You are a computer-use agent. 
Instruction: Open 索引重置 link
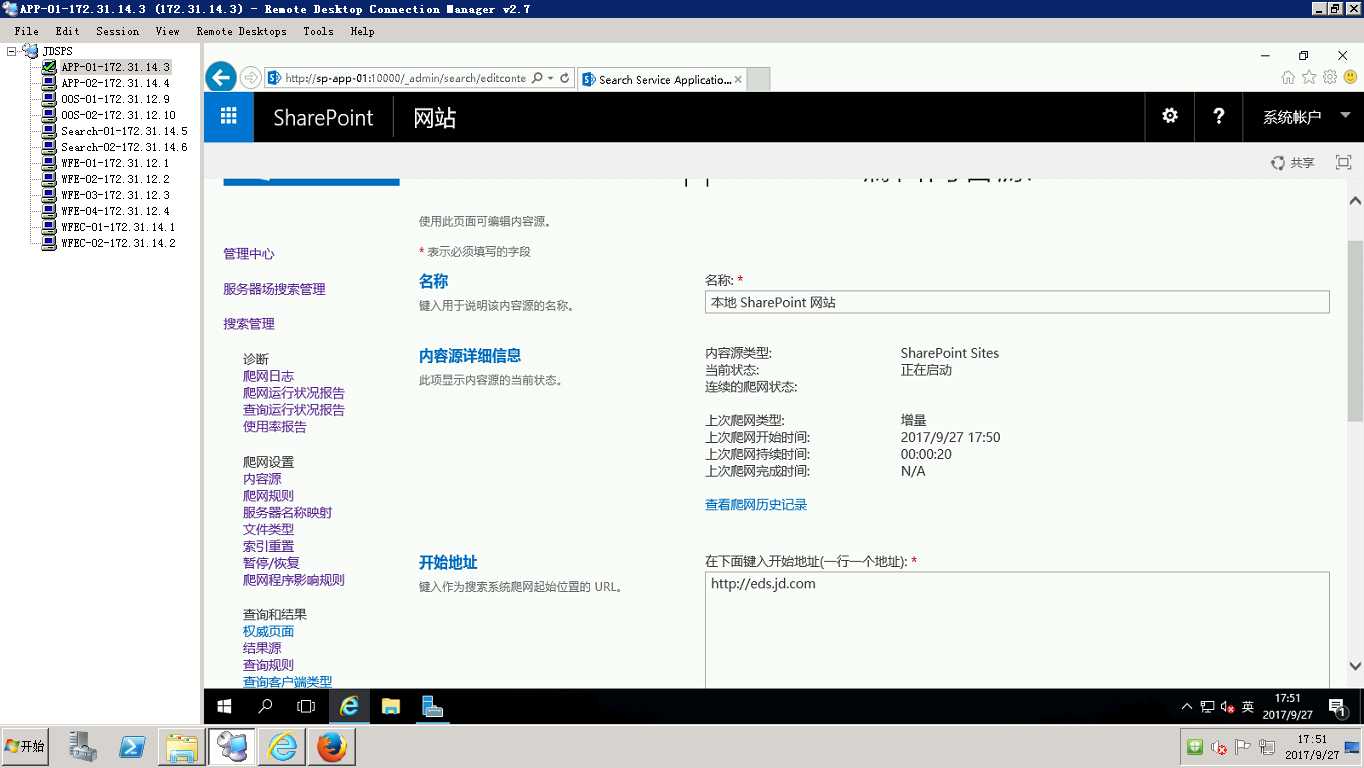tap(268, 546)
